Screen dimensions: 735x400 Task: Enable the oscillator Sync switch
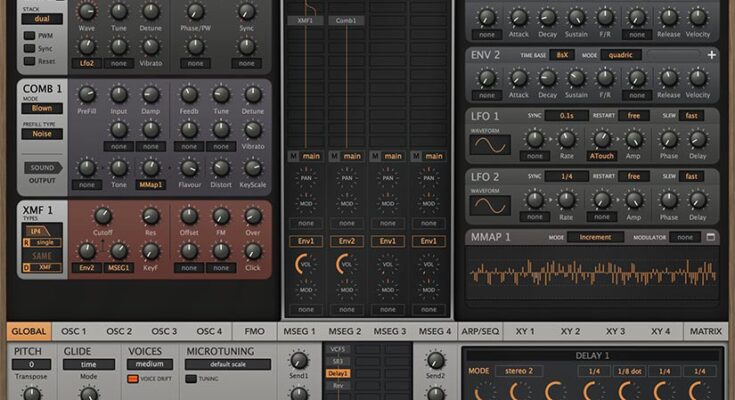(30, 48)
